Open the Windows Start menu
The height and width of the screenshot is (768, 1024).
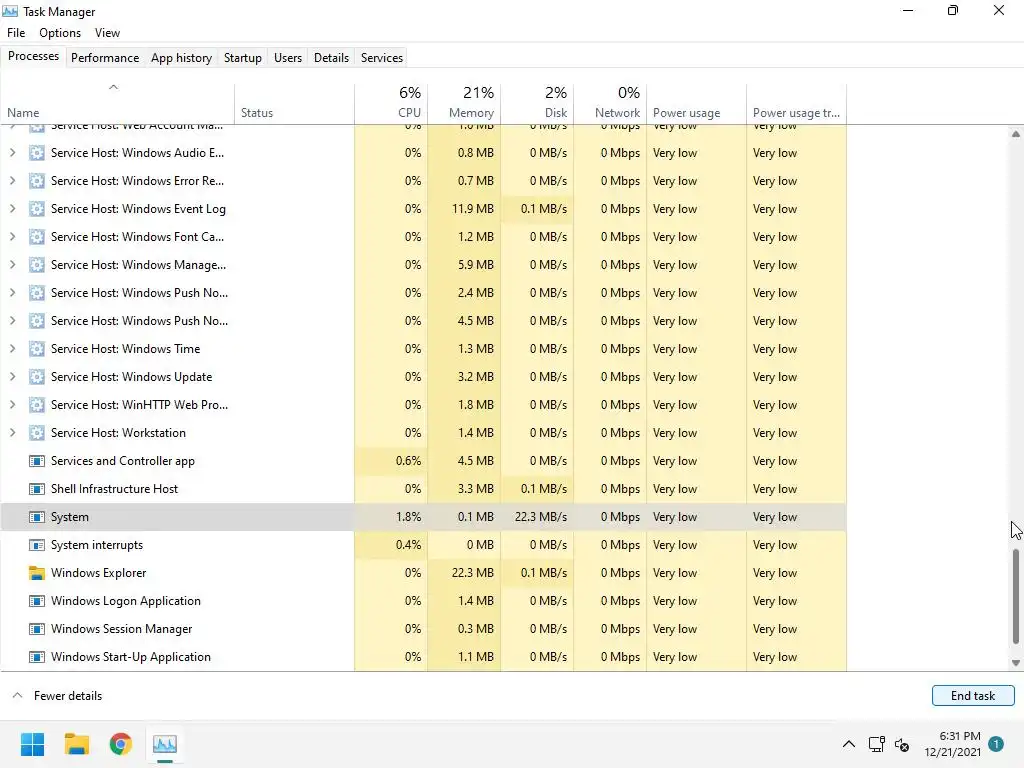[x=33, y=744]
